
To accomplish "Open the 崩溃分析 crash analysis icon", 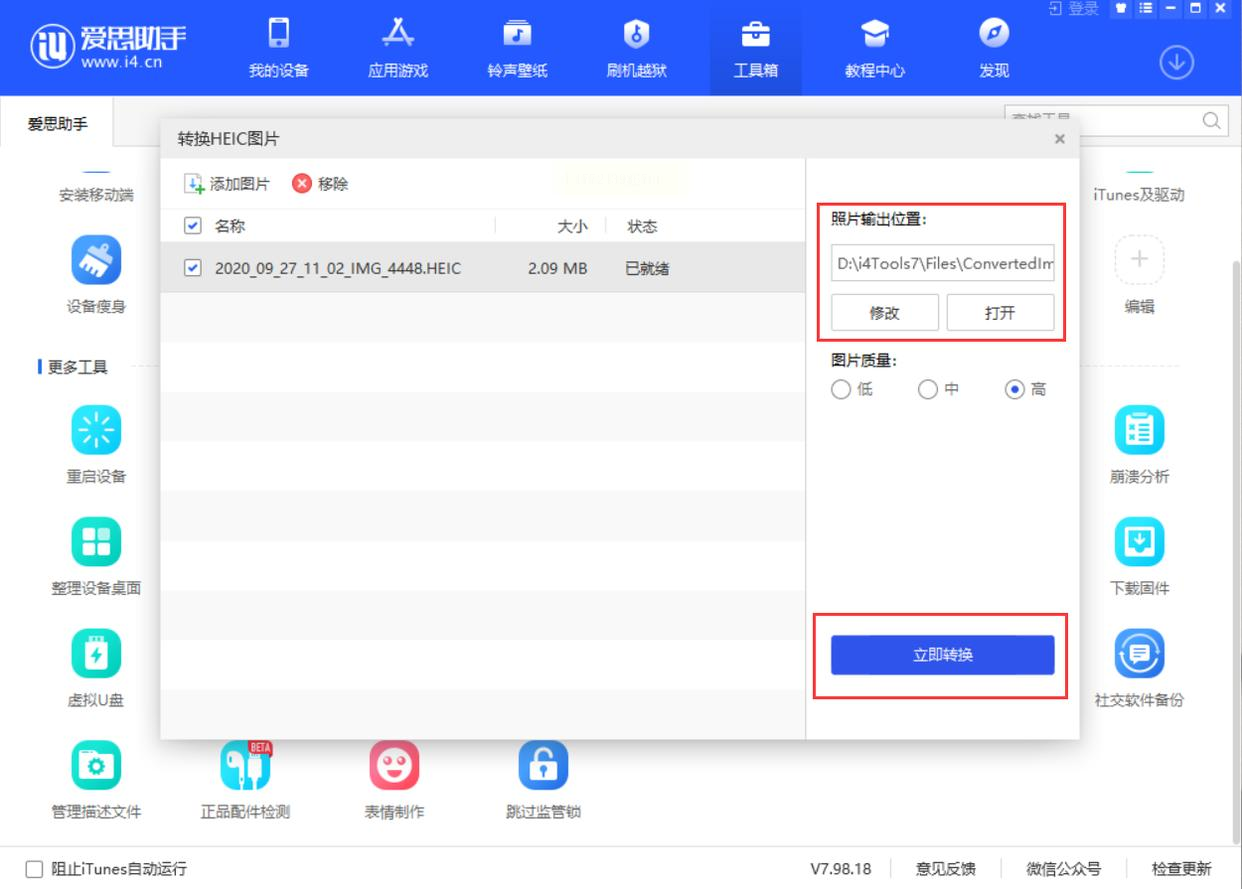I will 1139,431.
